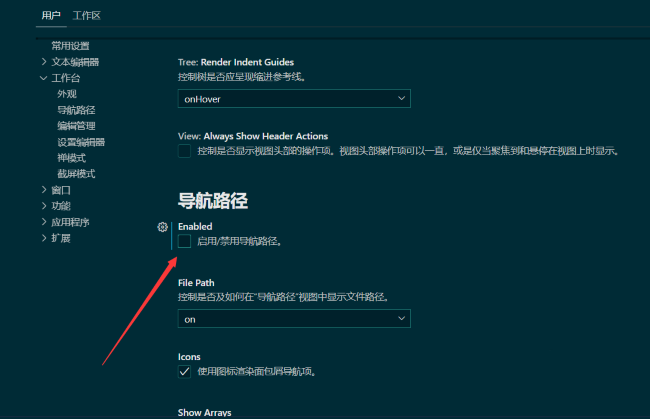Screen dimensions: 650x419
Task: Select 导航路径 in the sidebar tree
Action: click(76, 110)
